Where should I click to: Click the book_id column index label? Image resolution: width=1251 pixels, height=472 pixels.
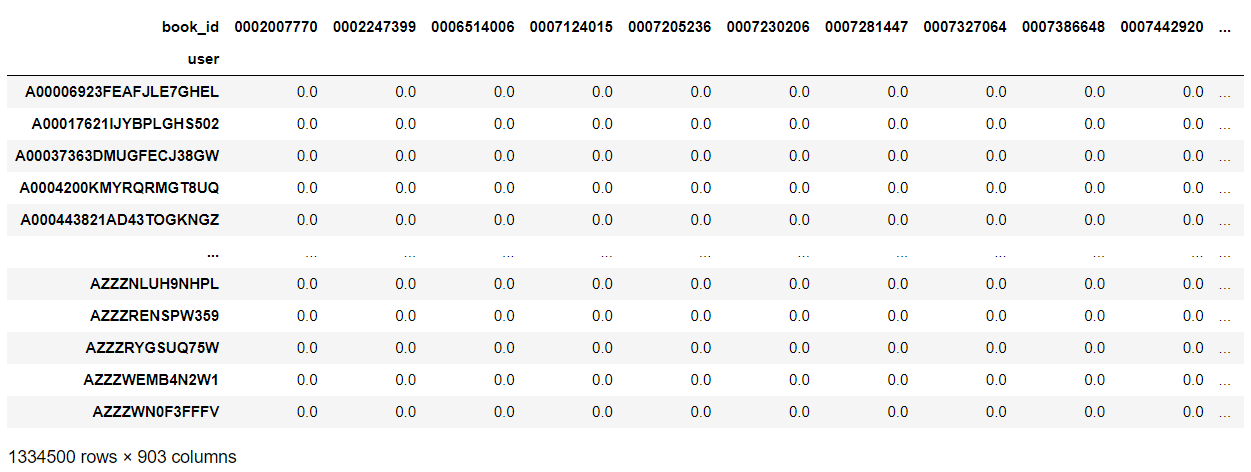[x=190, y=27]
